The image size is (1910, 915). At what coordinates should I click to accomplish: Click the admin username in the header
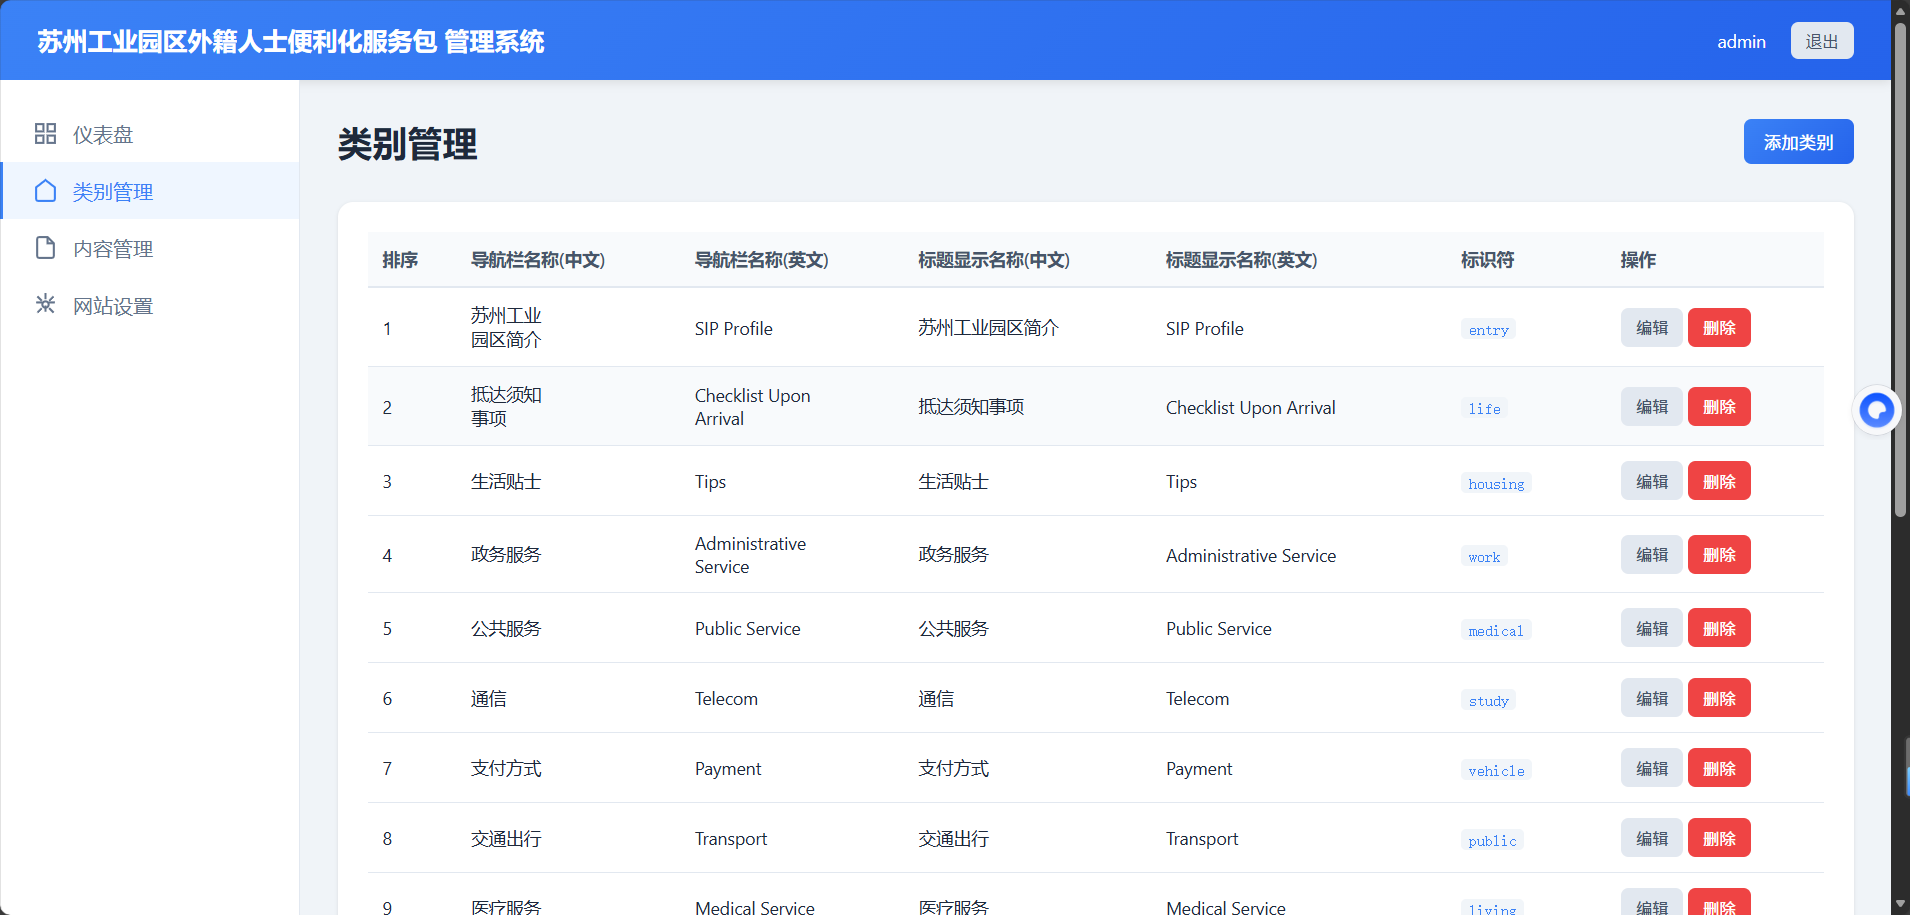click(x=1740, y=41)
